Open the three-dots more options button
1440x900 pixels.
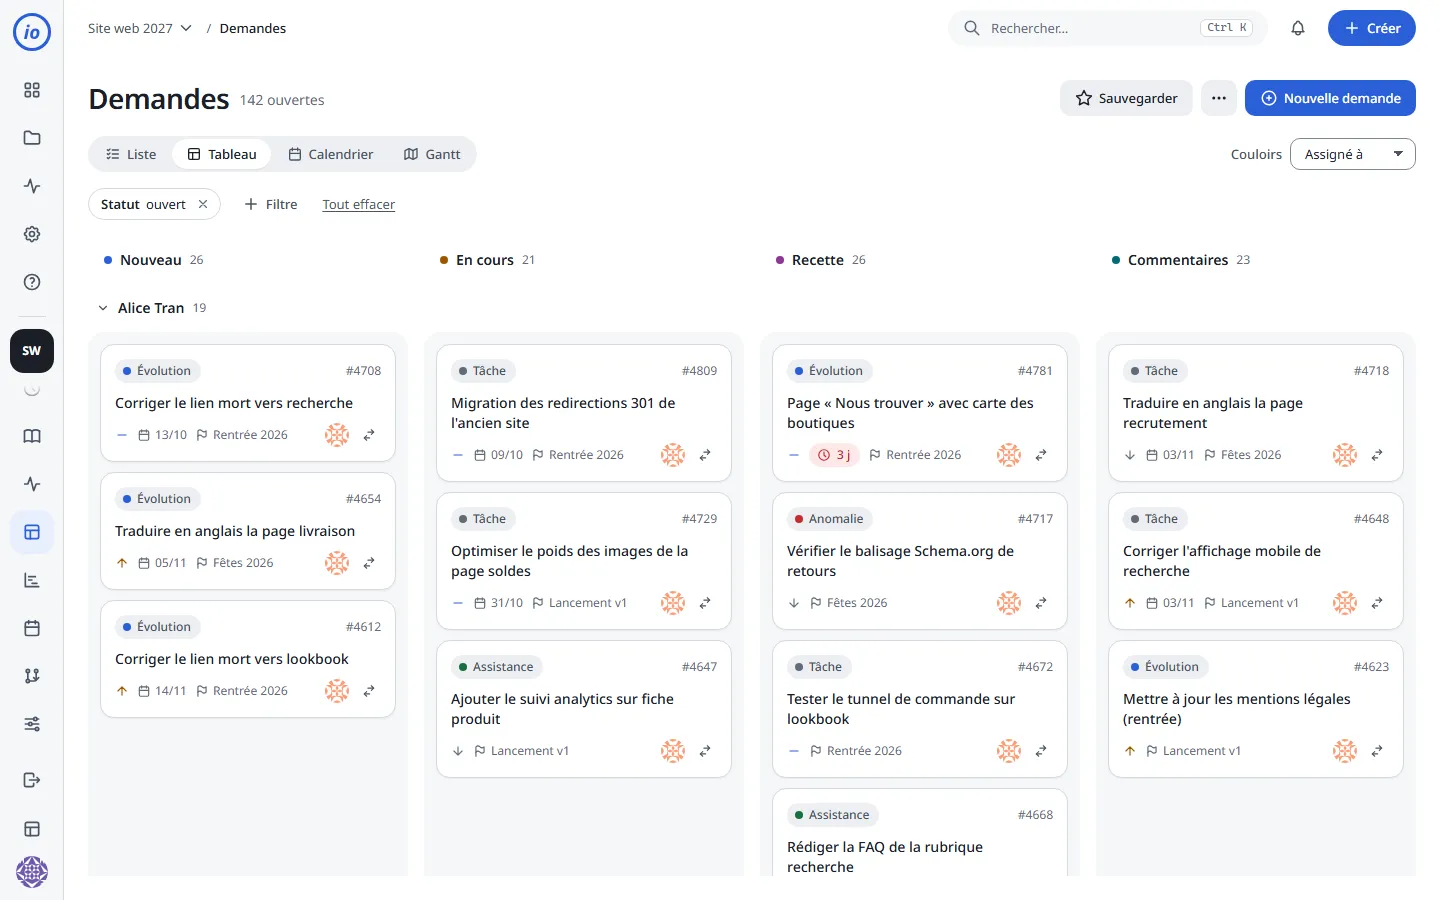[1219, 98]
